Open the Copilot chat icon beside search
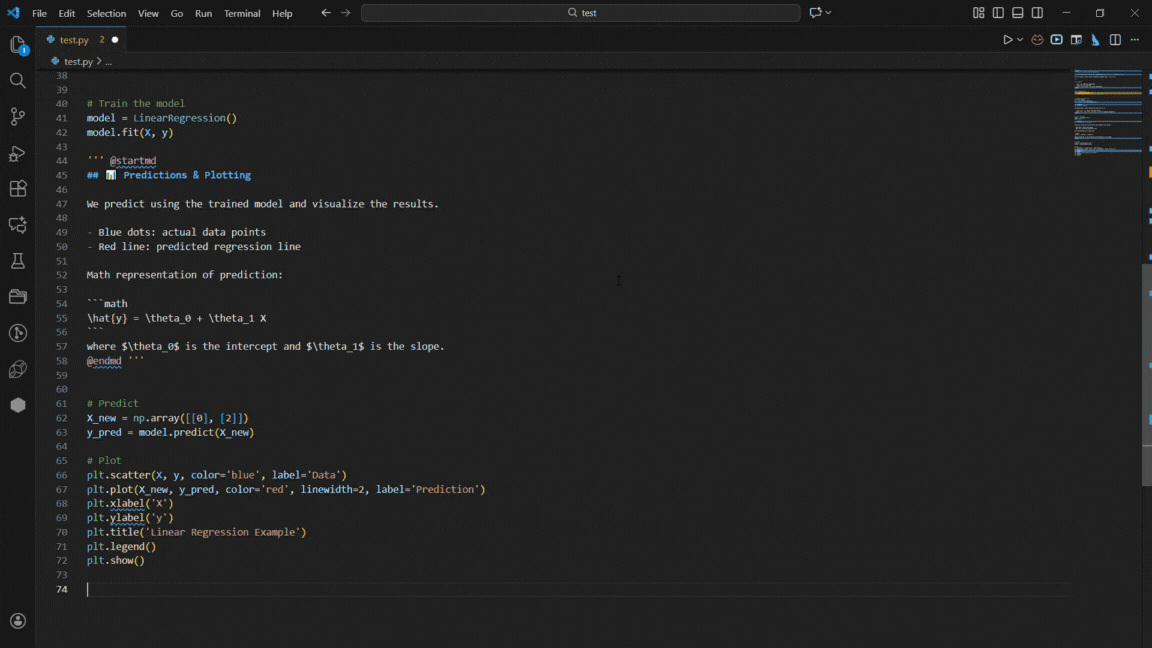Viewport: 1152px width, 648px height. coord(815,12)
